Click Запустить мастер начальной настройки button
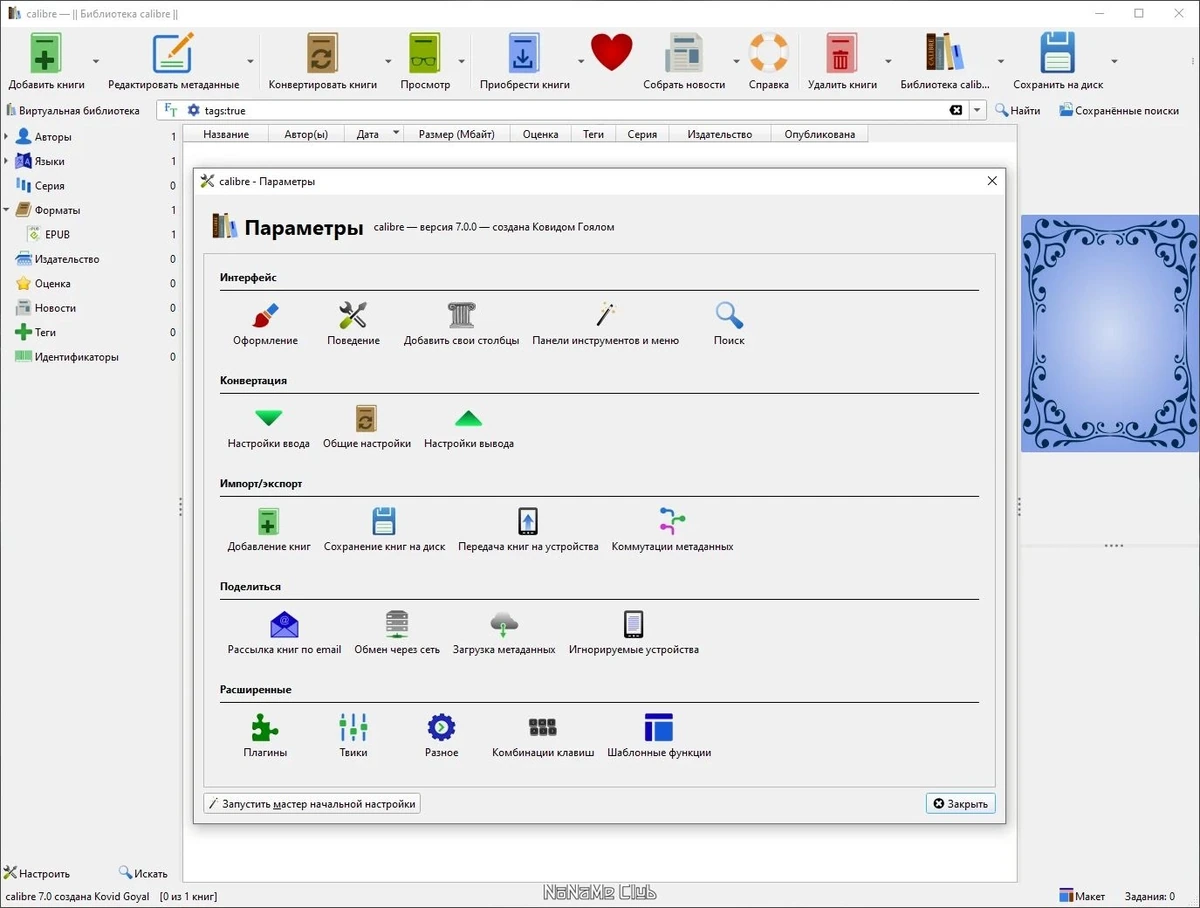Viewport: 1200px width, 908px height. tap(312, 803)
